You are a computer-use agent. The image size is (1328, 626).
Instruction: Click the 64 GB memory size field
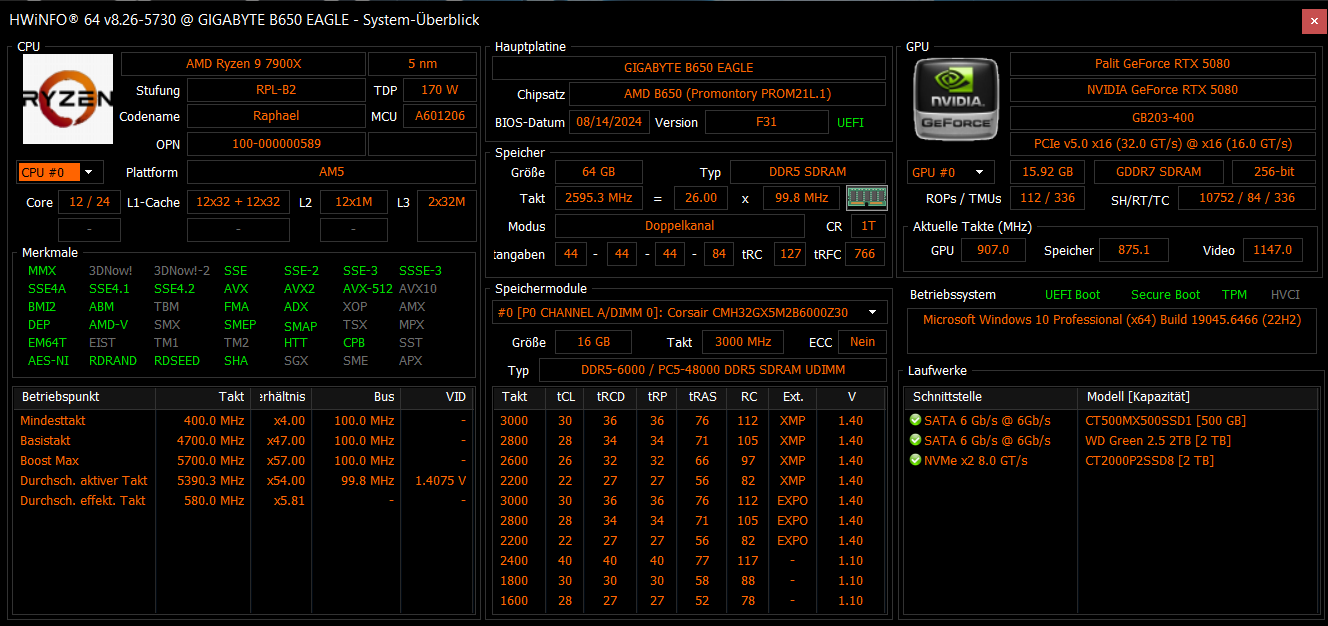(x=599, y=172)
